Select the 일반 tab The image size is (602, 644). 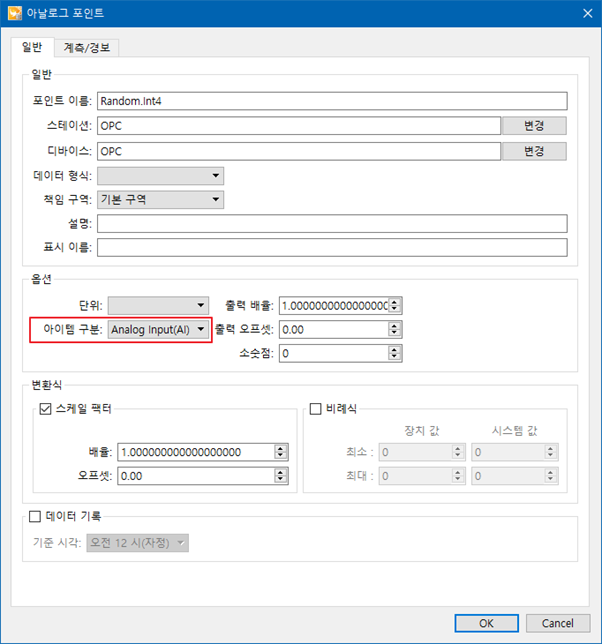[x=32, y=47]
